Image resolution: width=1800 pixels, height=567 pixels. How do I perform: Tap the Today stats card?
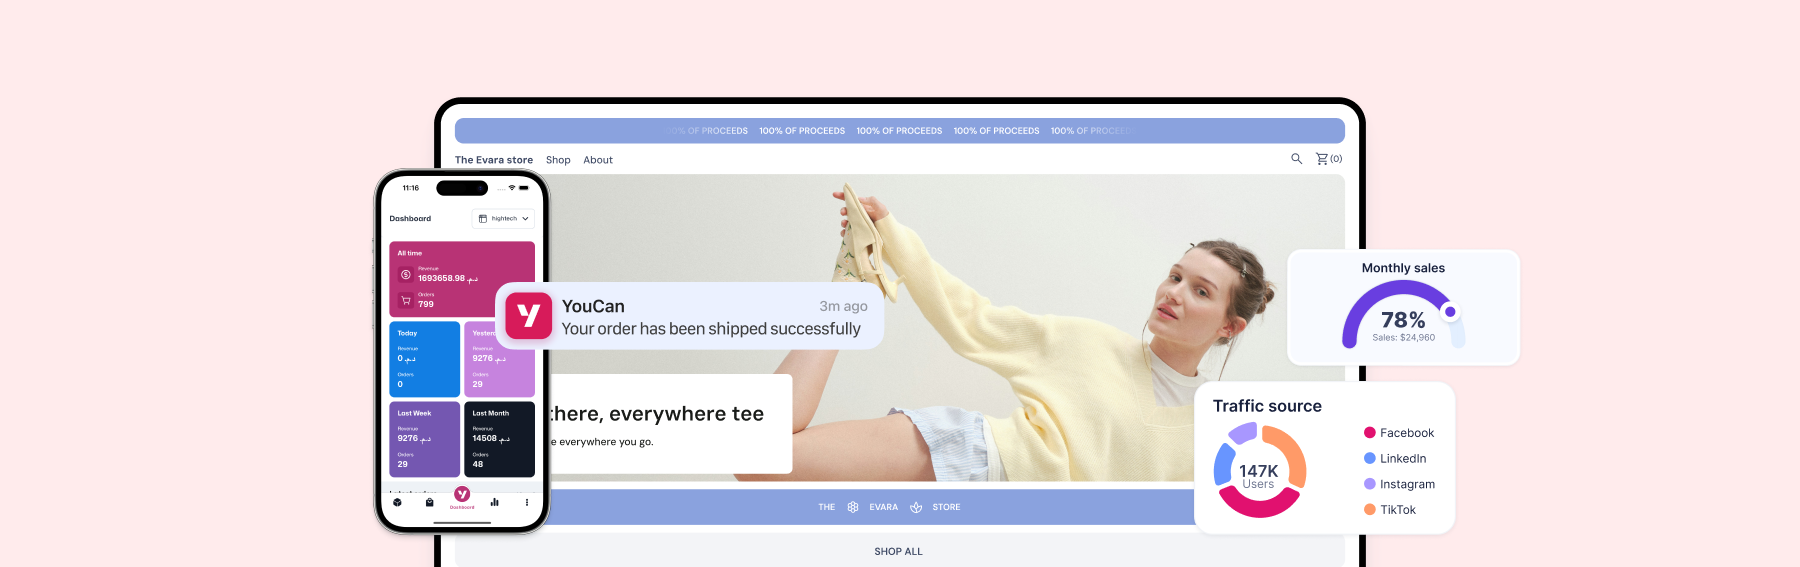pos(424,359)
